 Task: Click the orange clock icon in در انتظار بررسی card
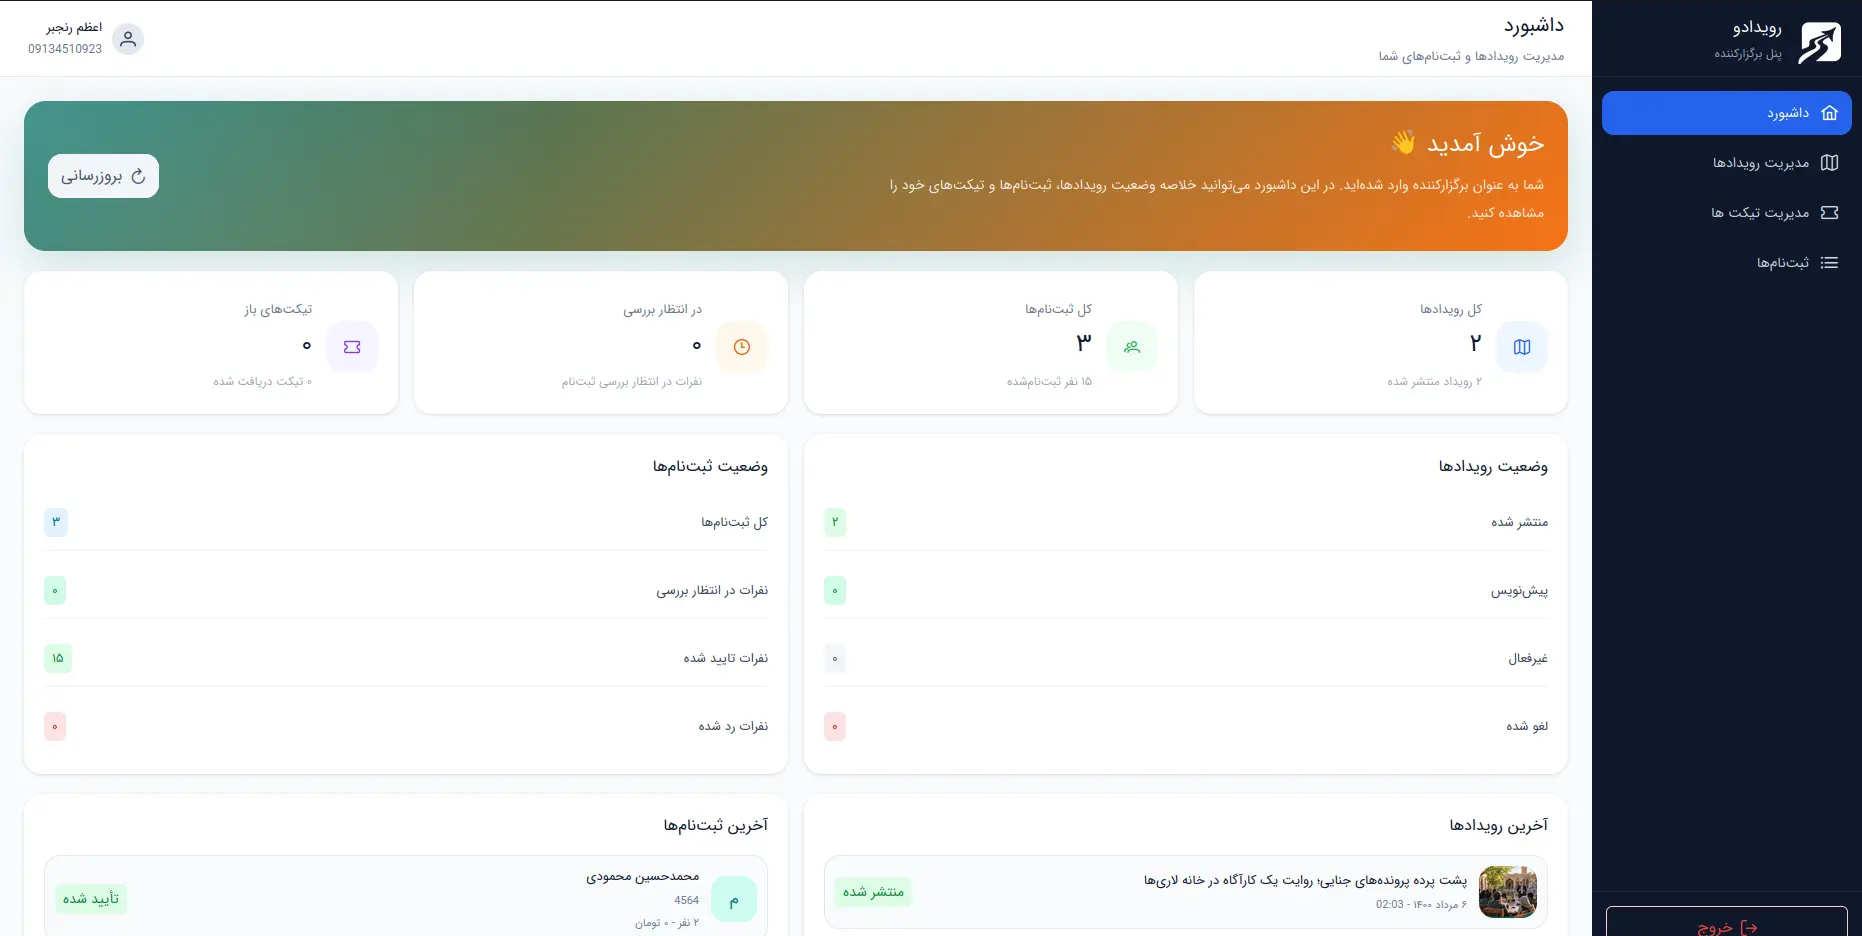742,347
